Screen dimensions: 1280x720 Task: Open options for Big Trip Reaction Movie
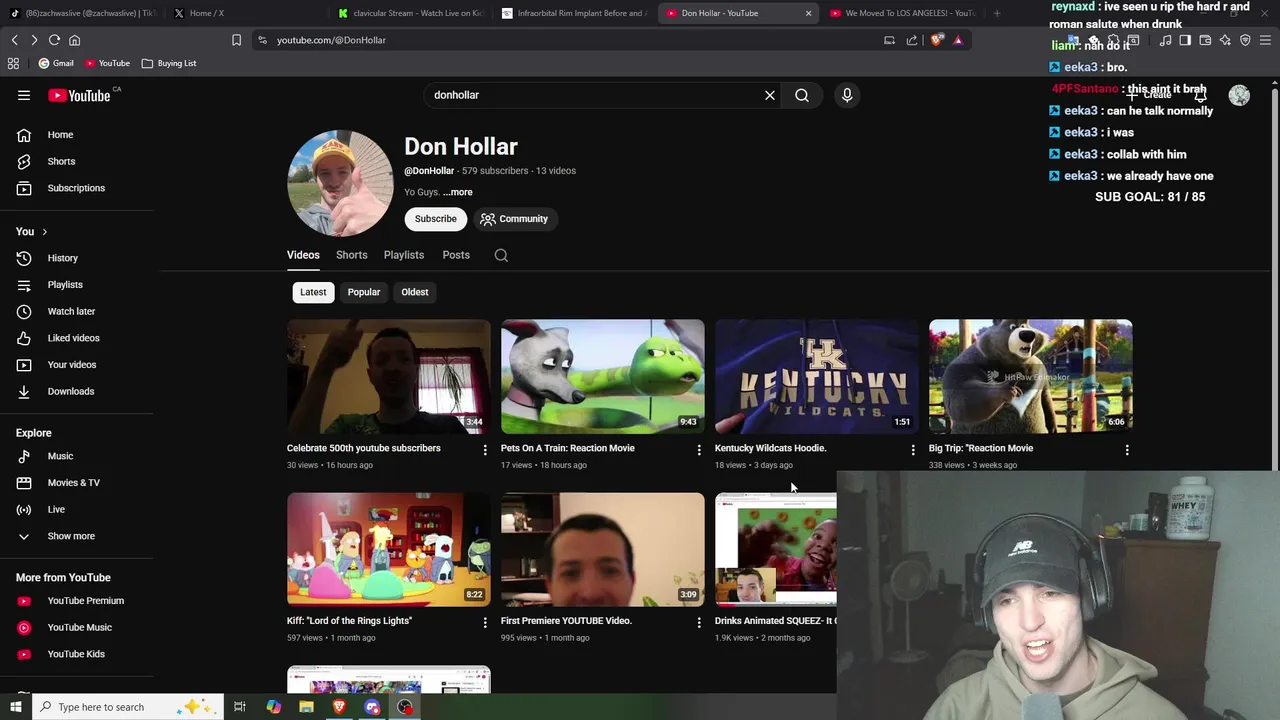pyautogui.click(x=1127, y=450)
